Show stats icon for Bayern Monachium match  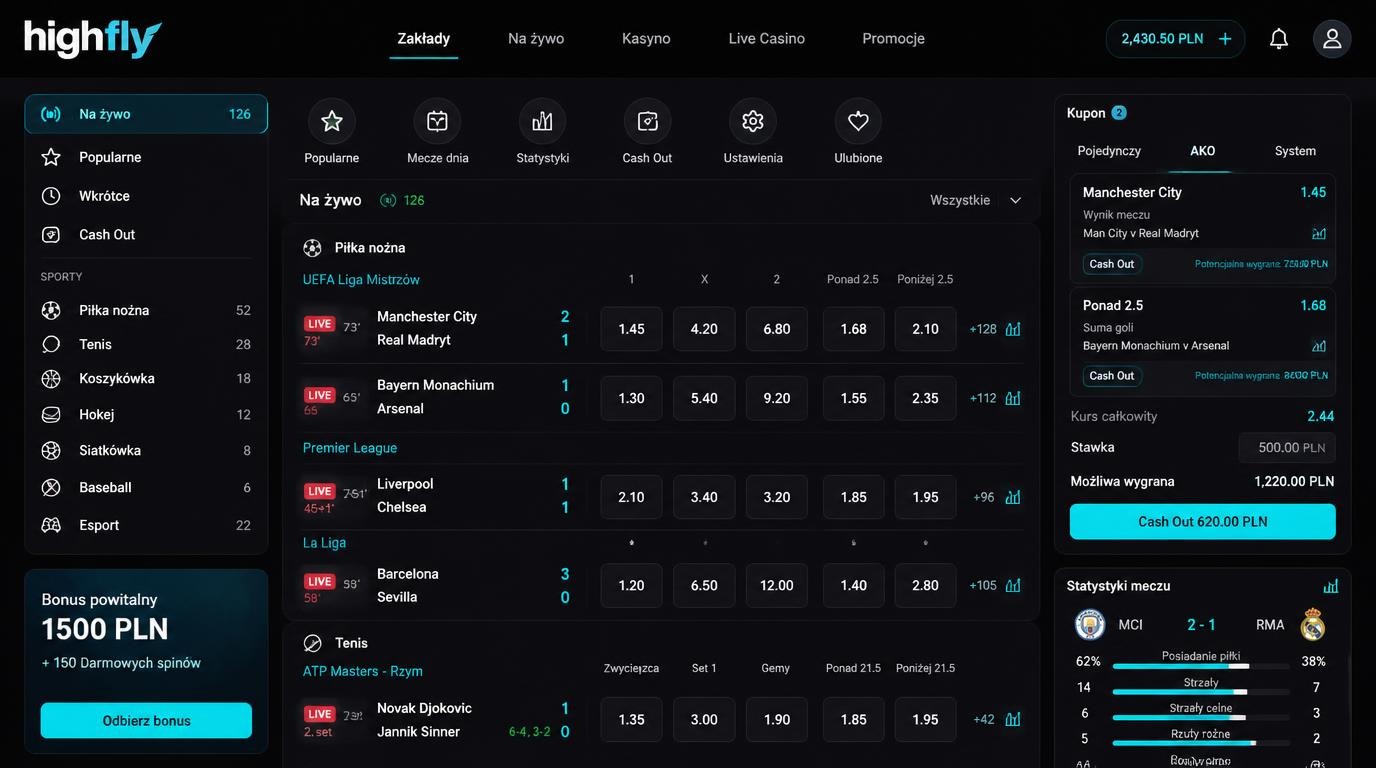(1013, 398)
